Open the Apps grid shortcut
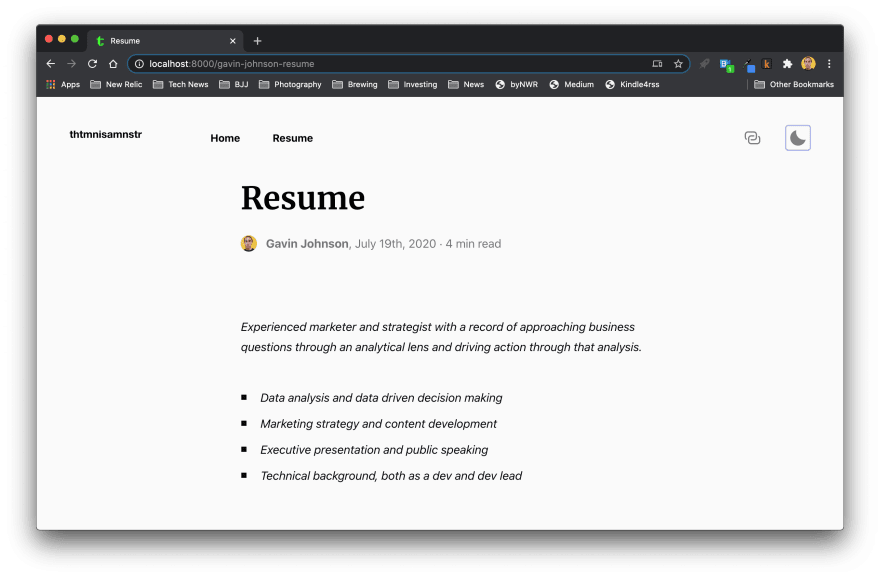This screenshot has width=880, height=578. 63,85
